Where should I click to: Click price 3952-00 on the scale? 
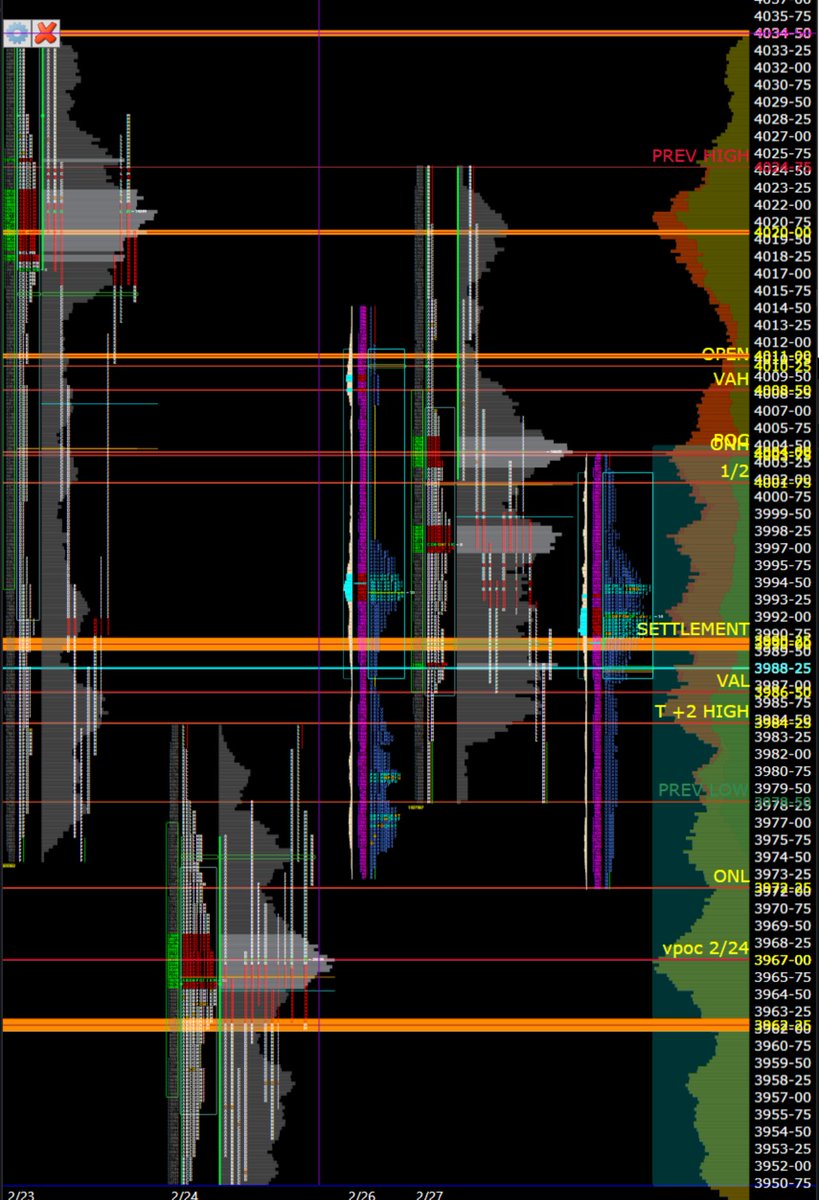click(x=783, y=1166)
